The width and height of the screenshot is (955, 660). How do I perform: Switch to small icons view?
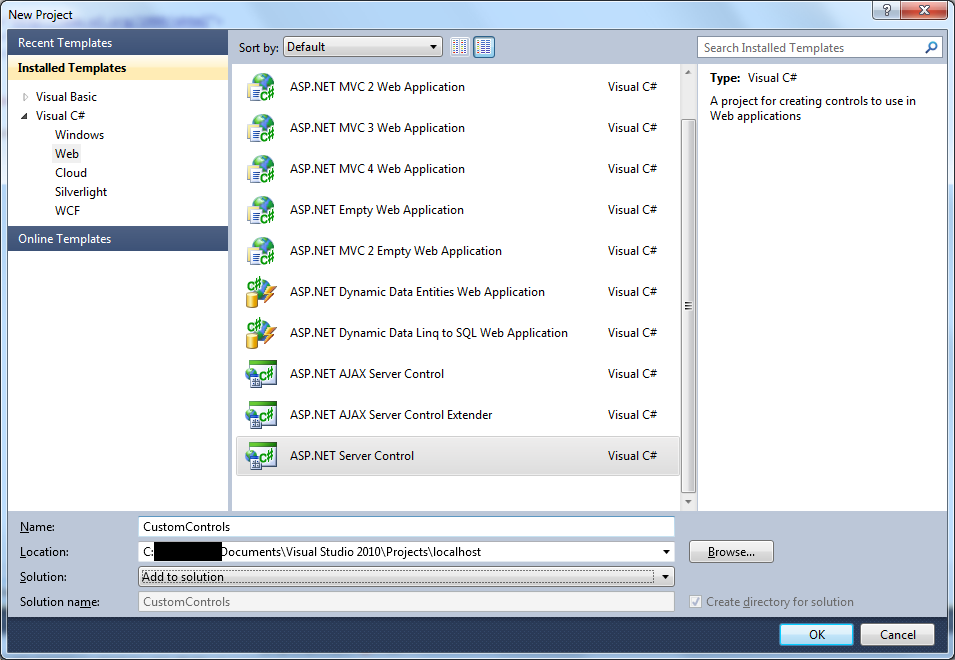pos(460,47)
